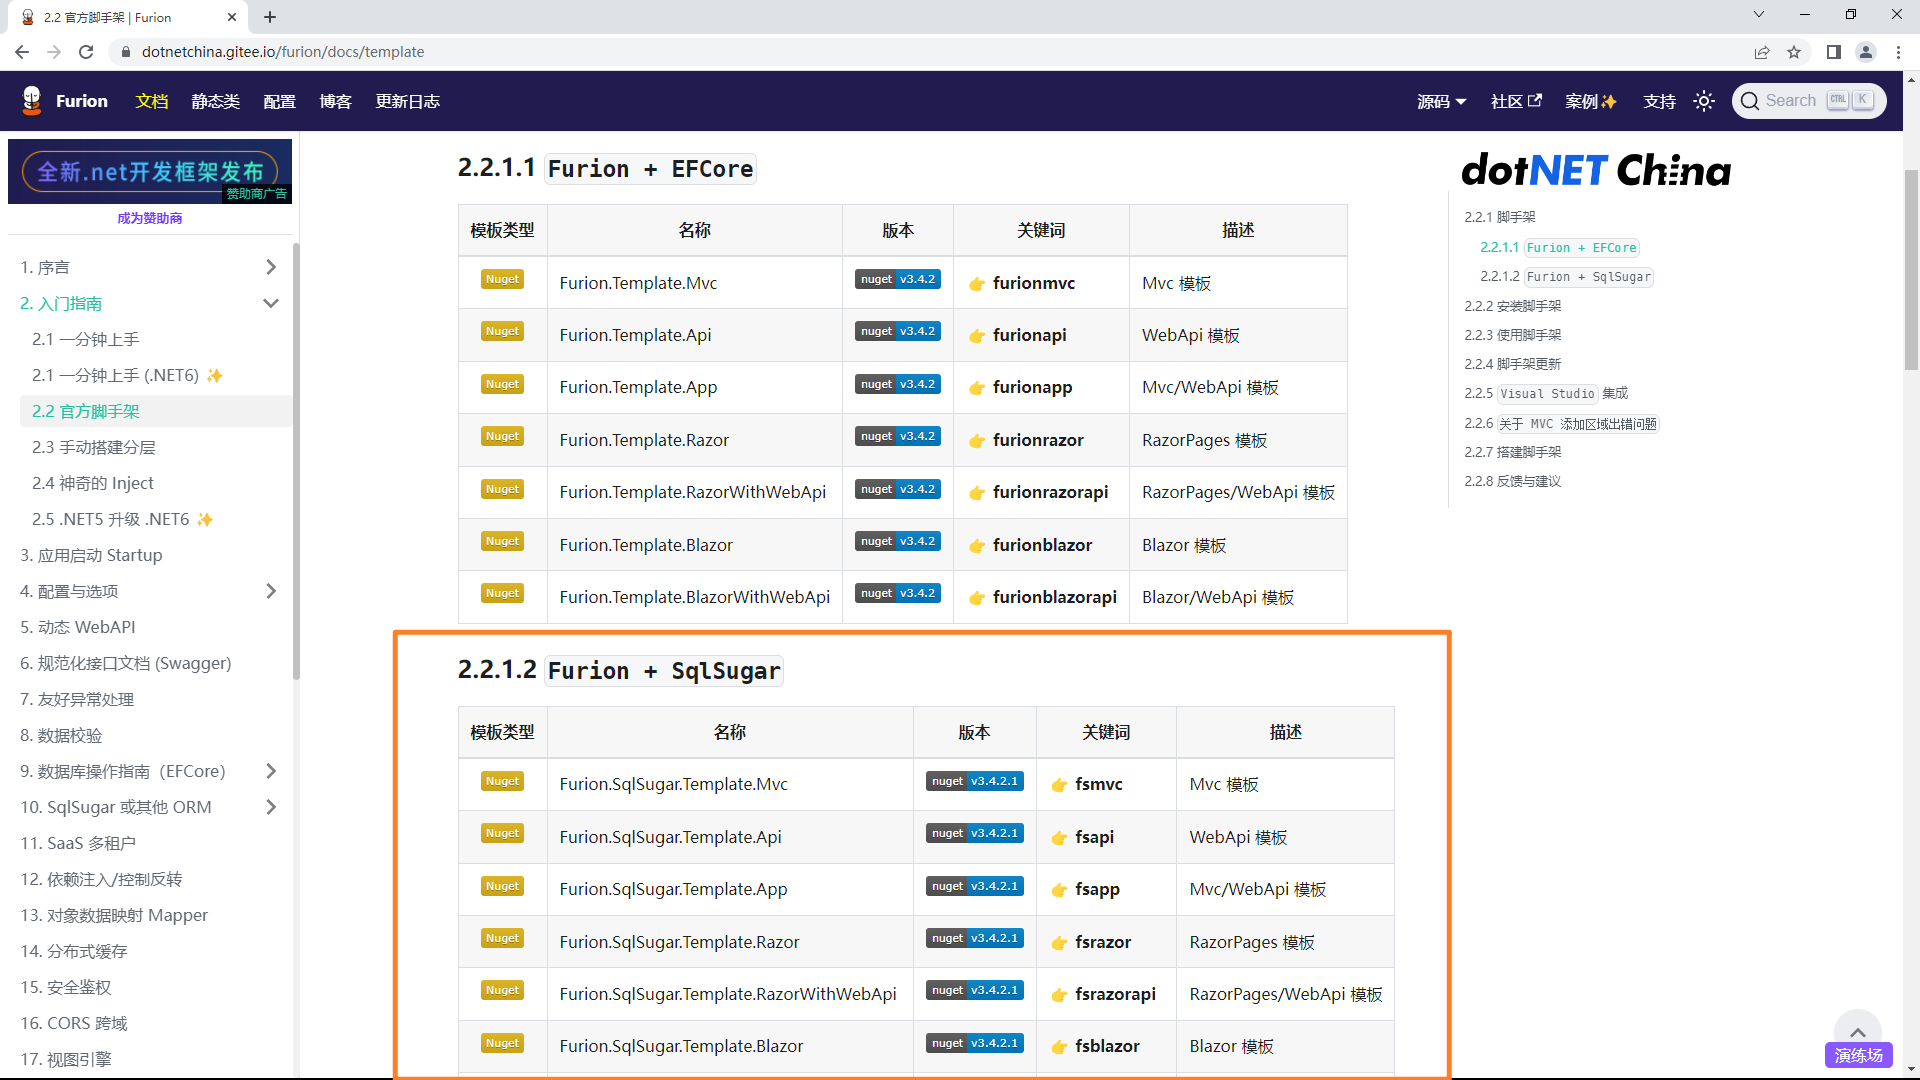Toggle dark/light theme sun icon

coord(1704,101)
